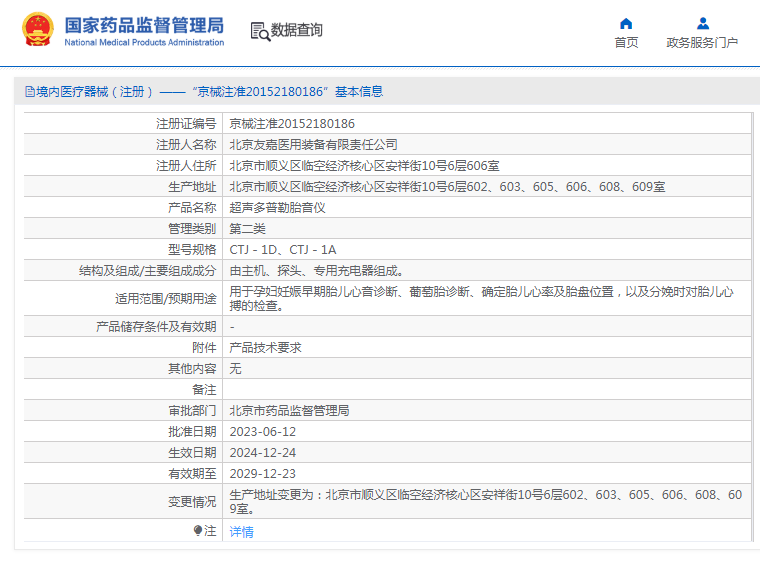This screenshot has width=760, height=562.
Task: Click 国家药品监督管理局 site title
Action: 144,25
